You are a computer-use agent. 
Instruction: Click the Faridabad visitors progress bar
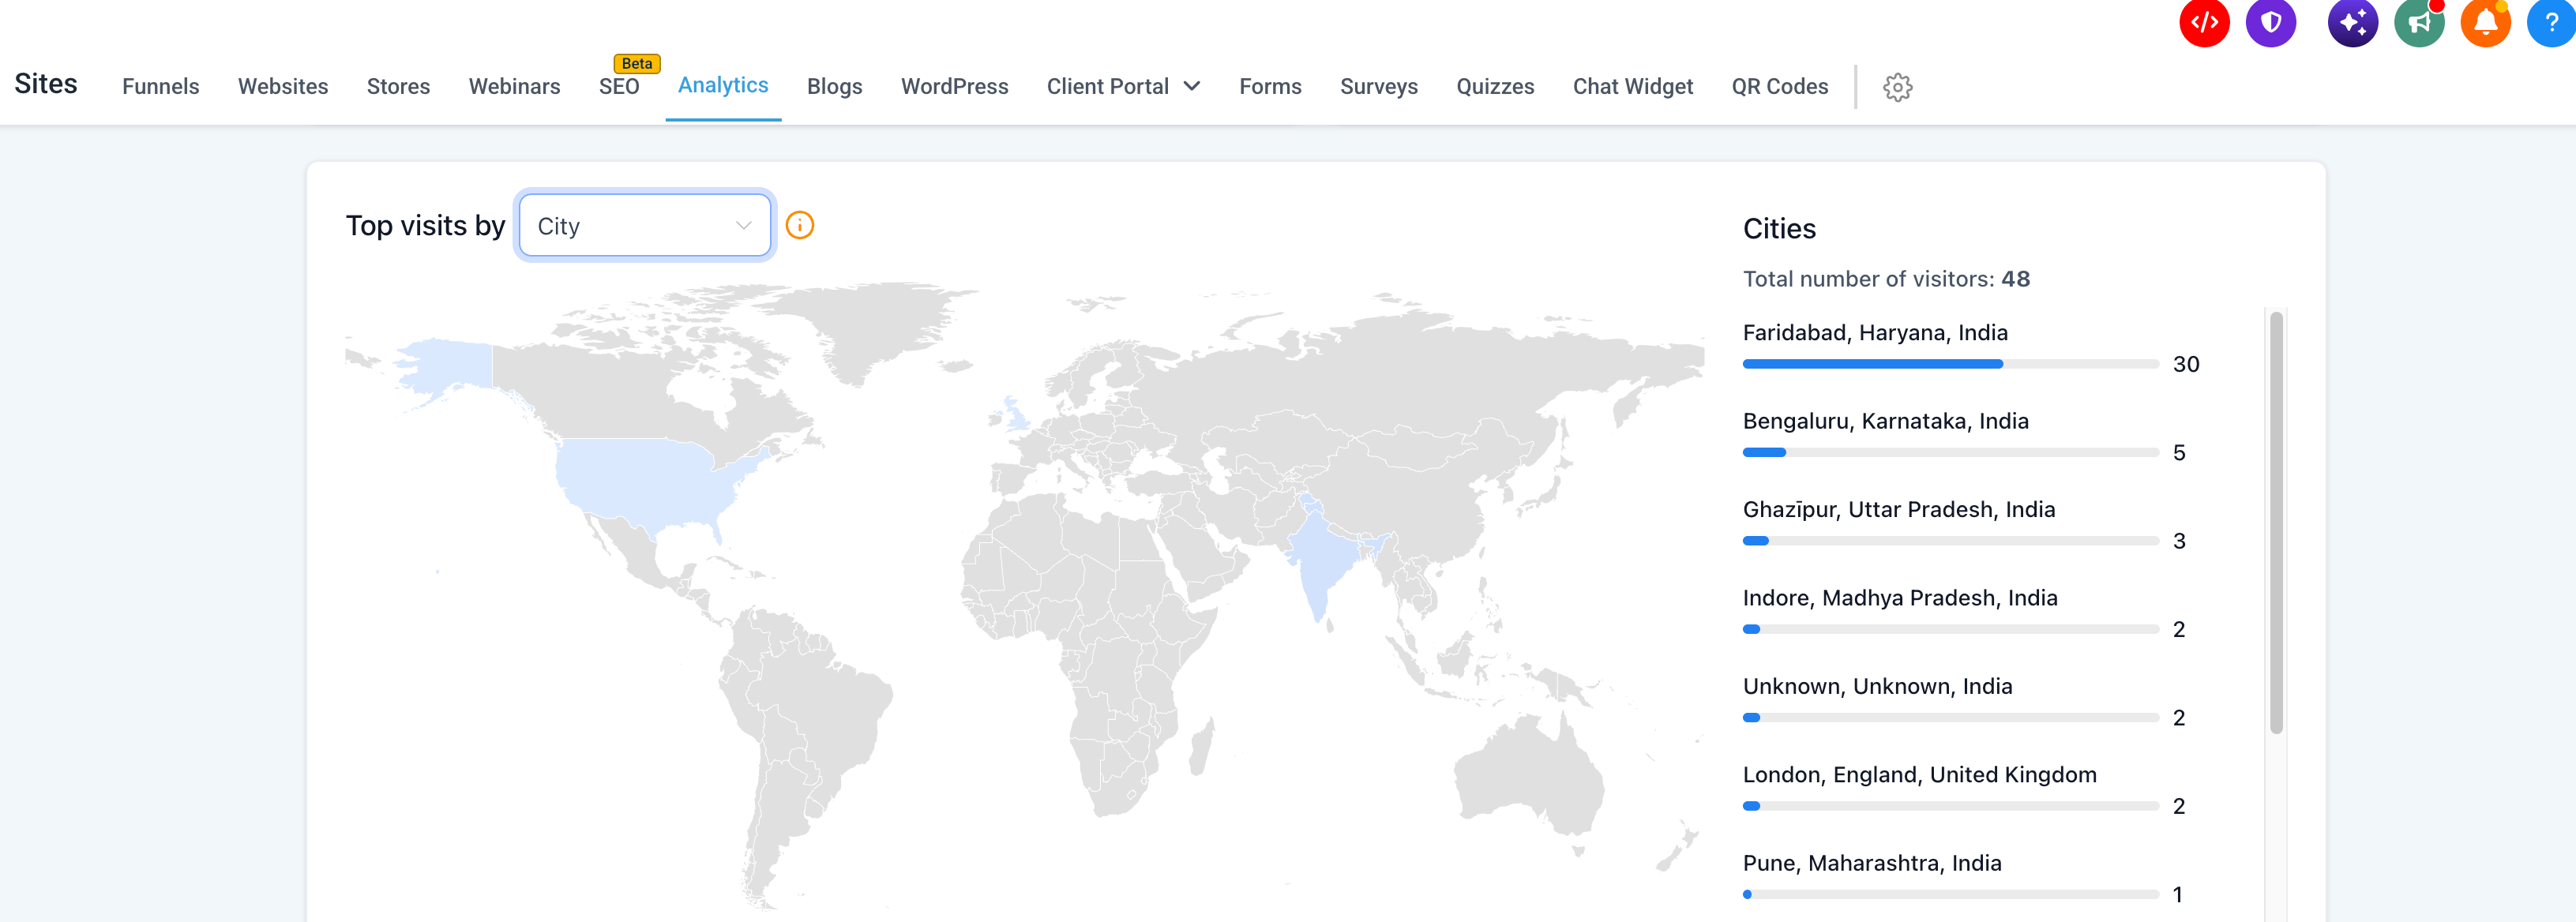(x=1950, y=364)
